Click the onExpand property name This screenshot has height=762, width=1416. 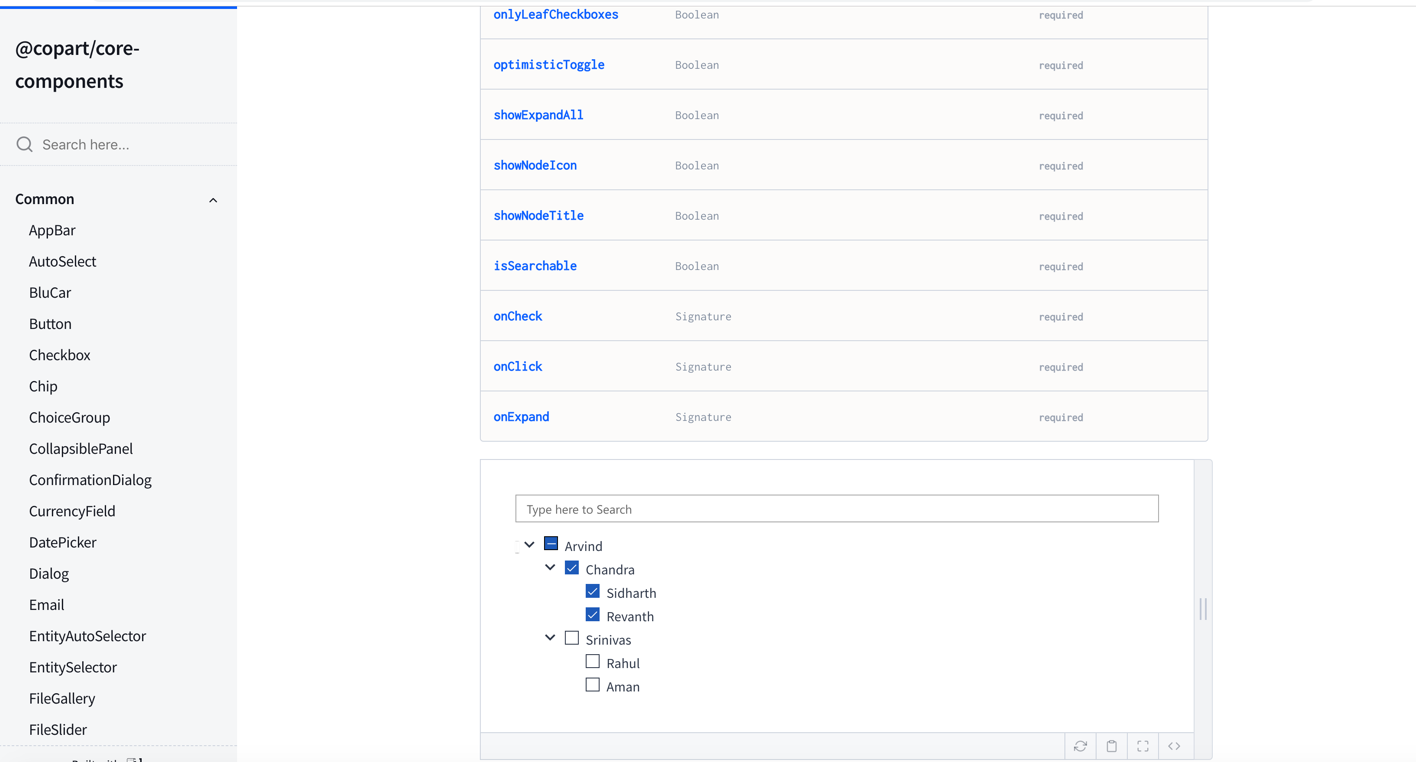(521, 417)
